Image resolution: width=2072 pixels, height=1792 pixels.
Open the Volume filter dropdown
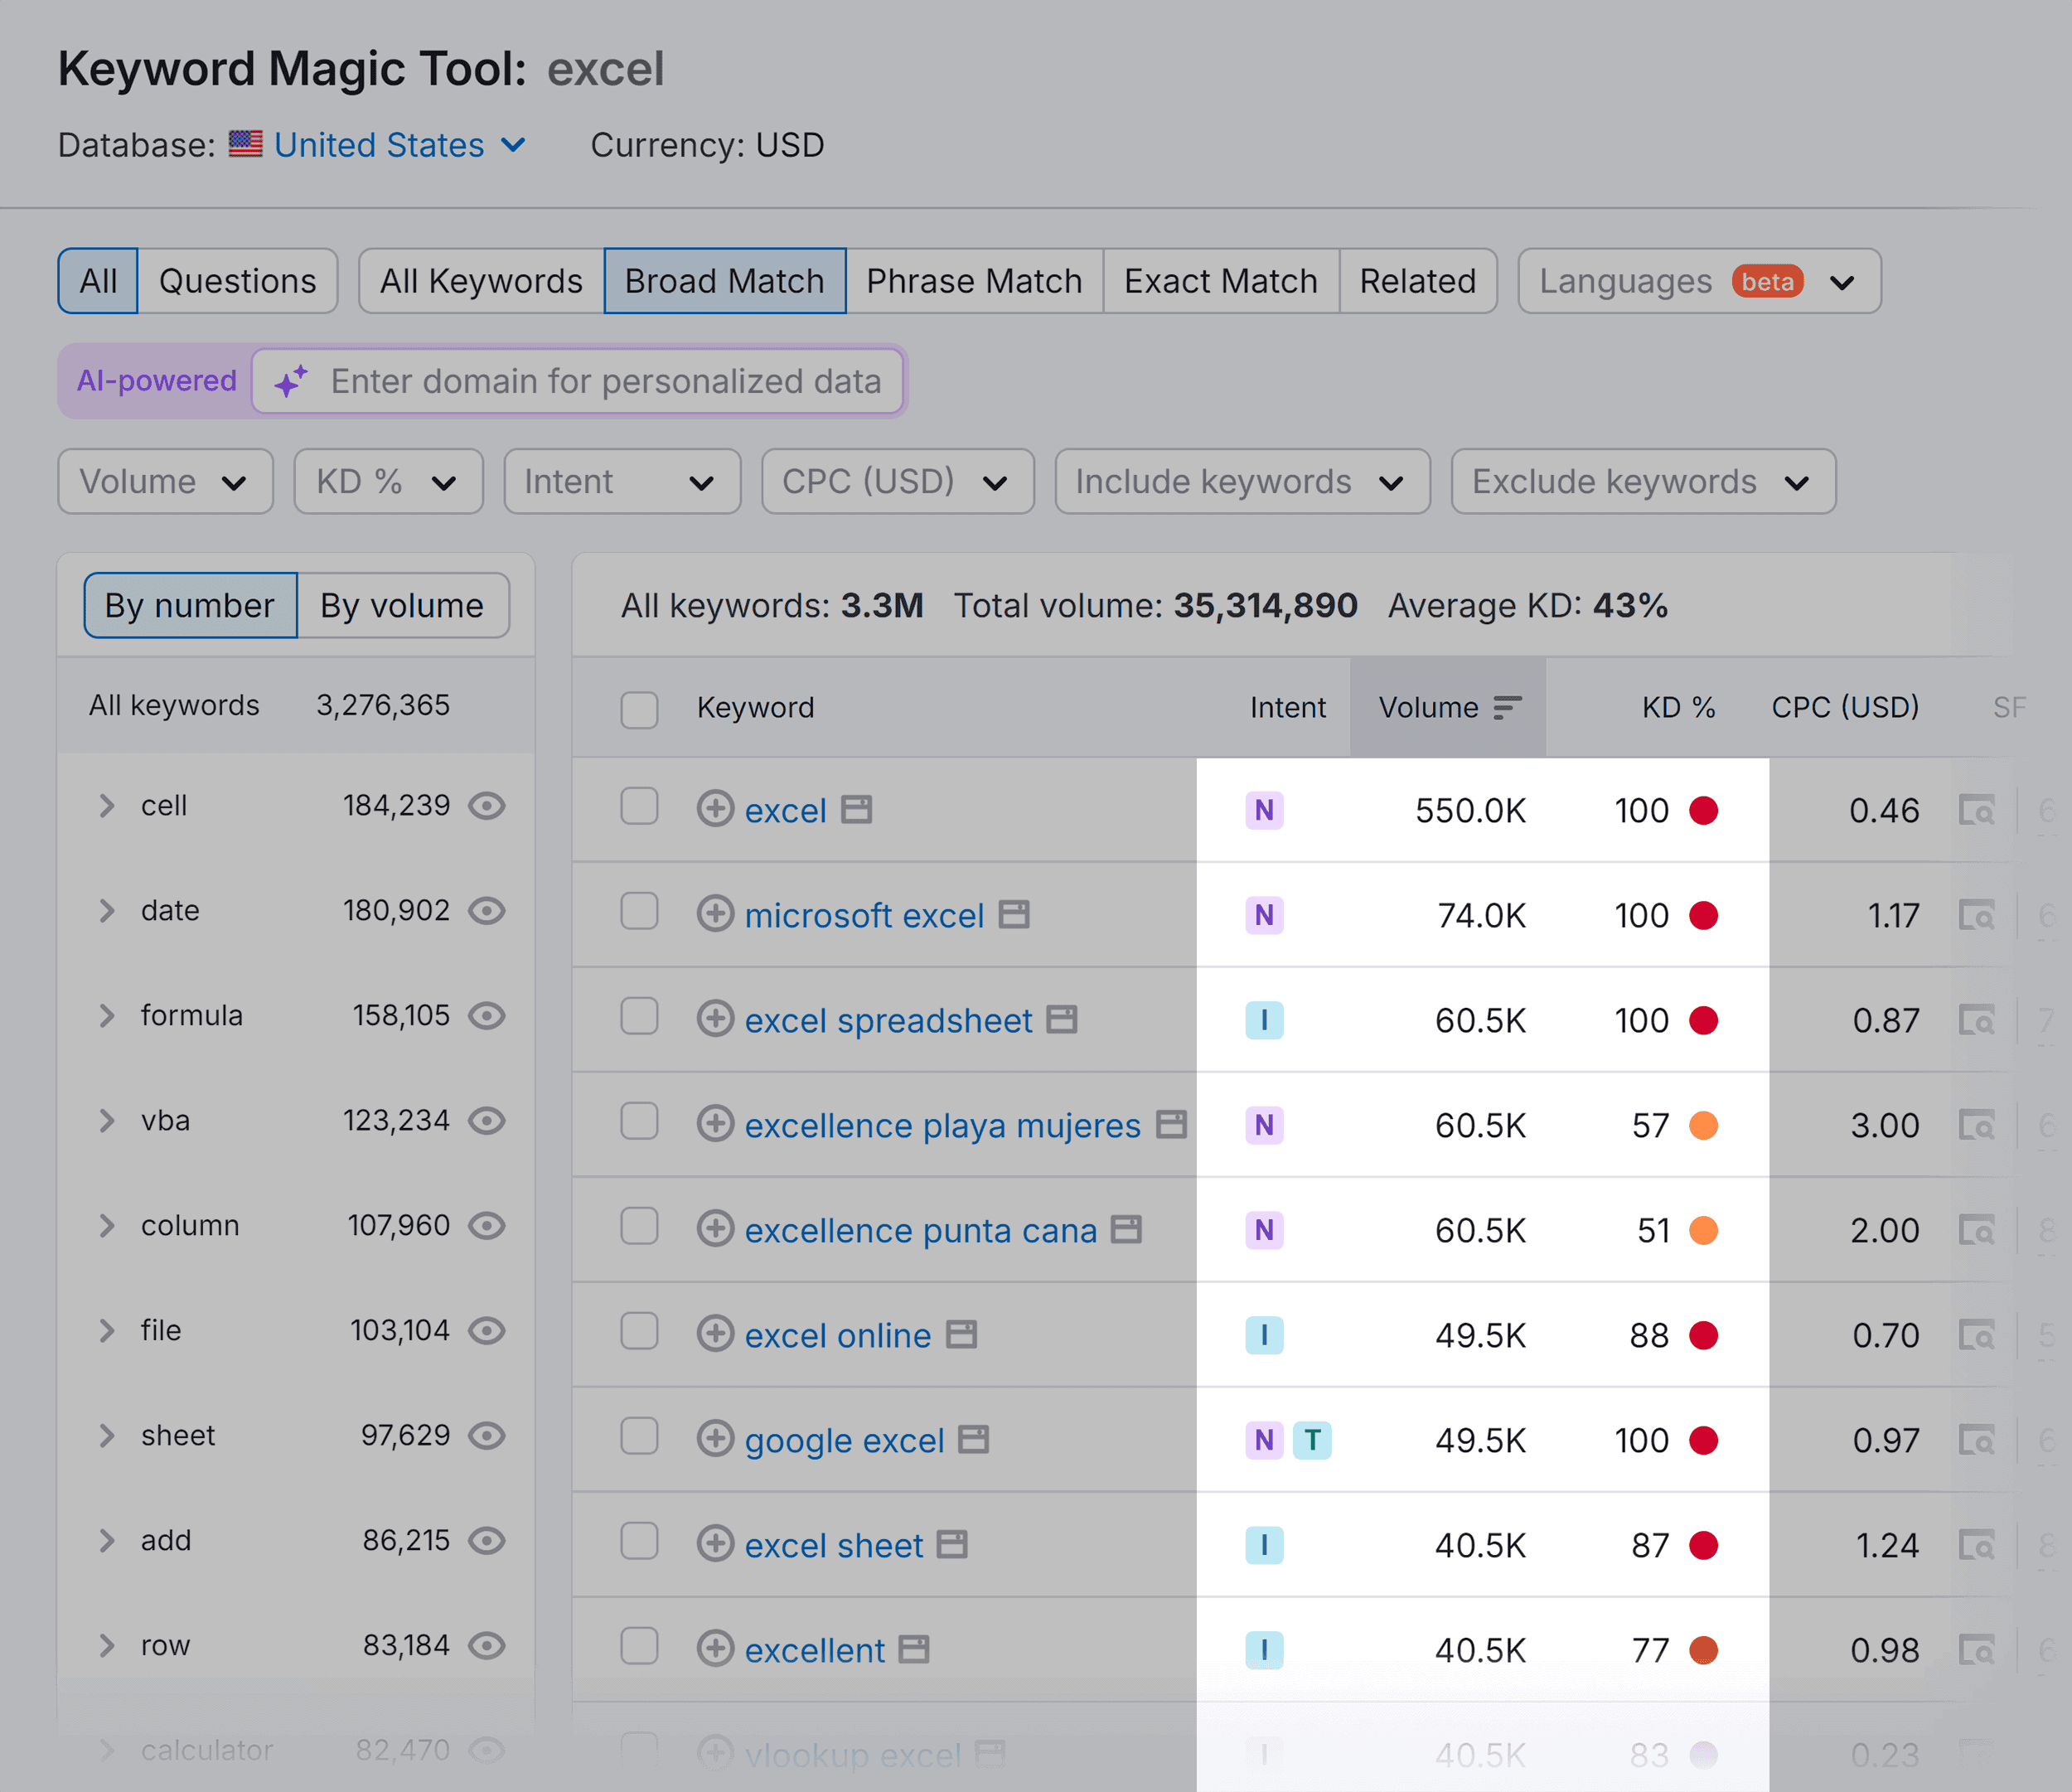pyautogui.click(x=165, y=481)
